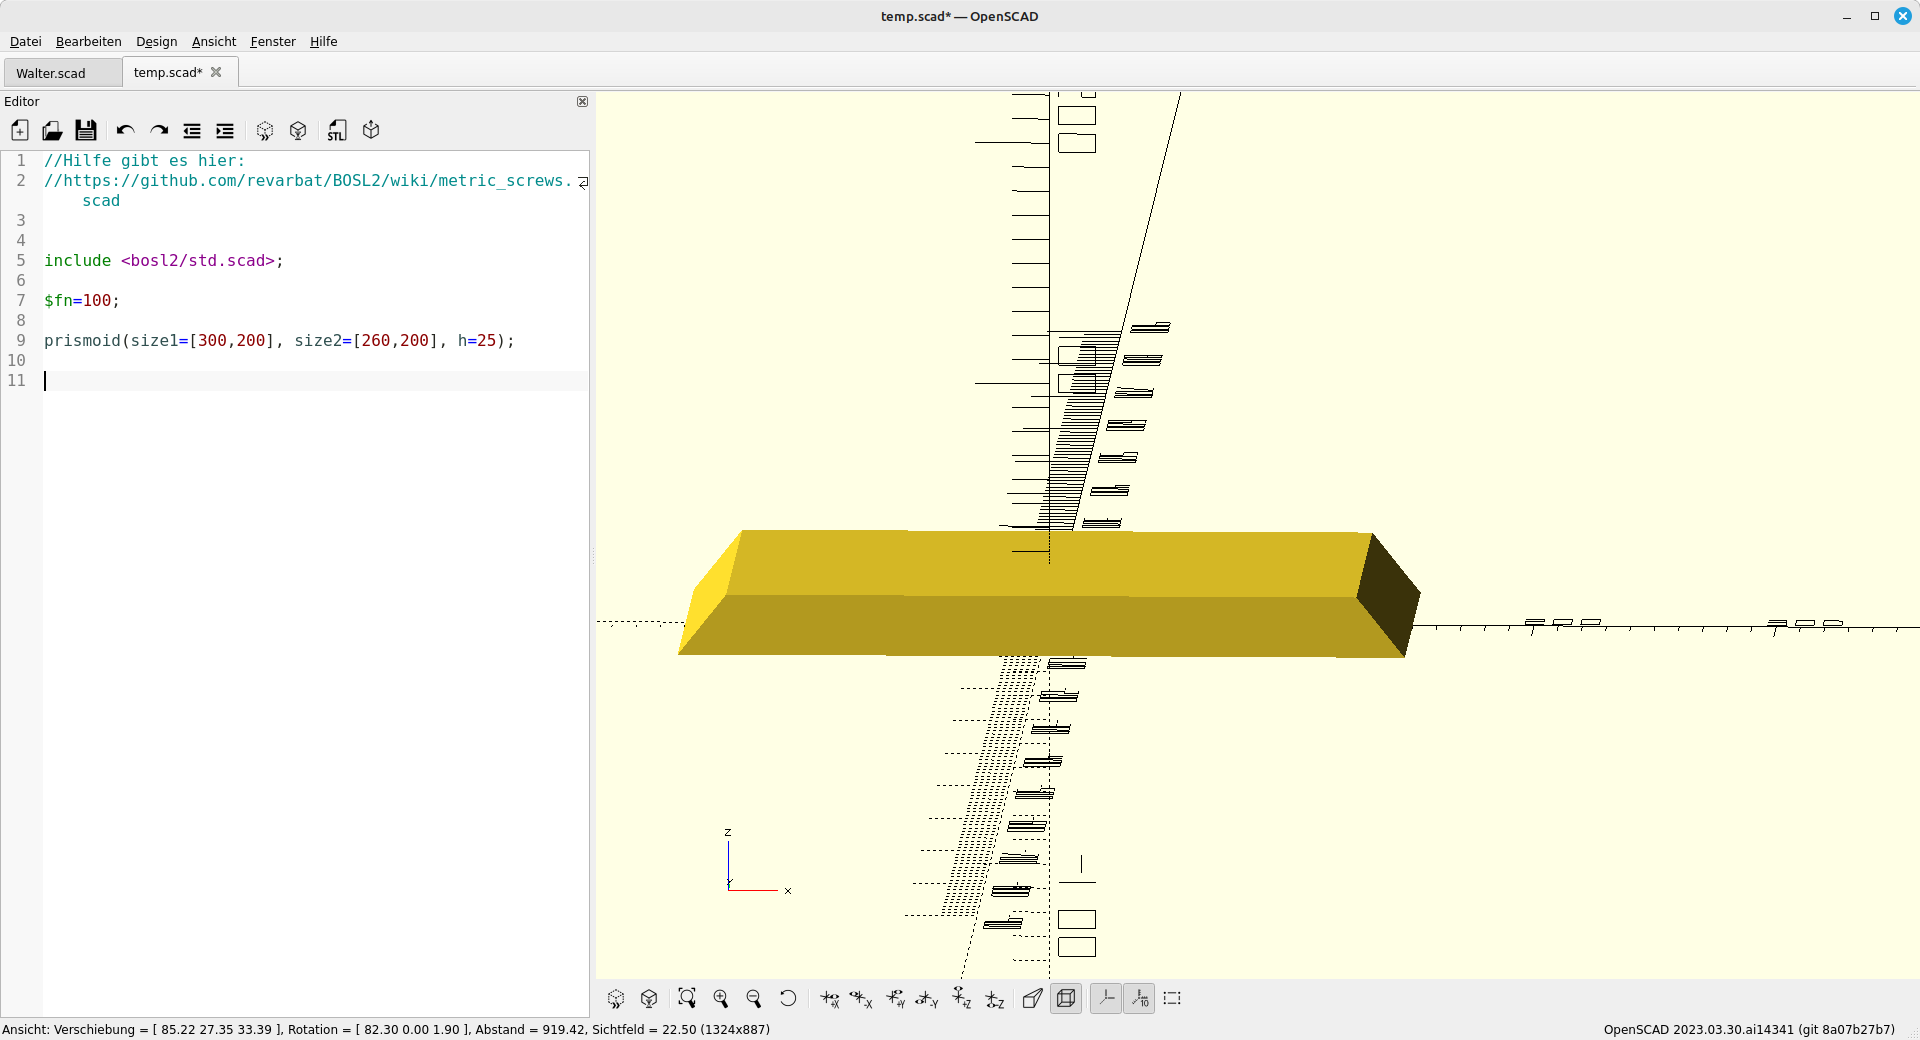
Task: Switch to the top view (+Z)
Action: coord(962,998)
